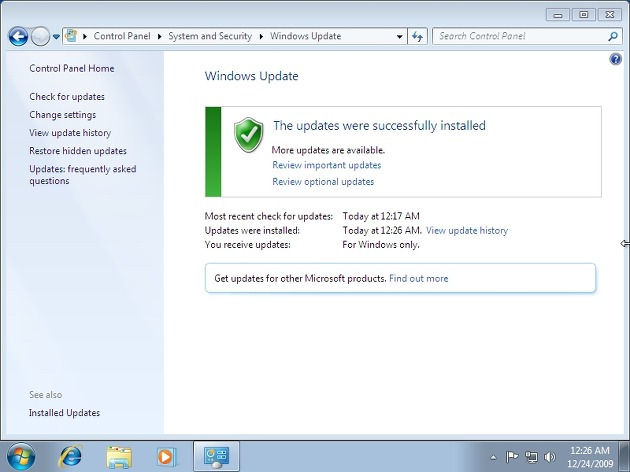630x472 pixels.
Task: Select Windows Update breadcrumb segment
Action: click(305, 36)
